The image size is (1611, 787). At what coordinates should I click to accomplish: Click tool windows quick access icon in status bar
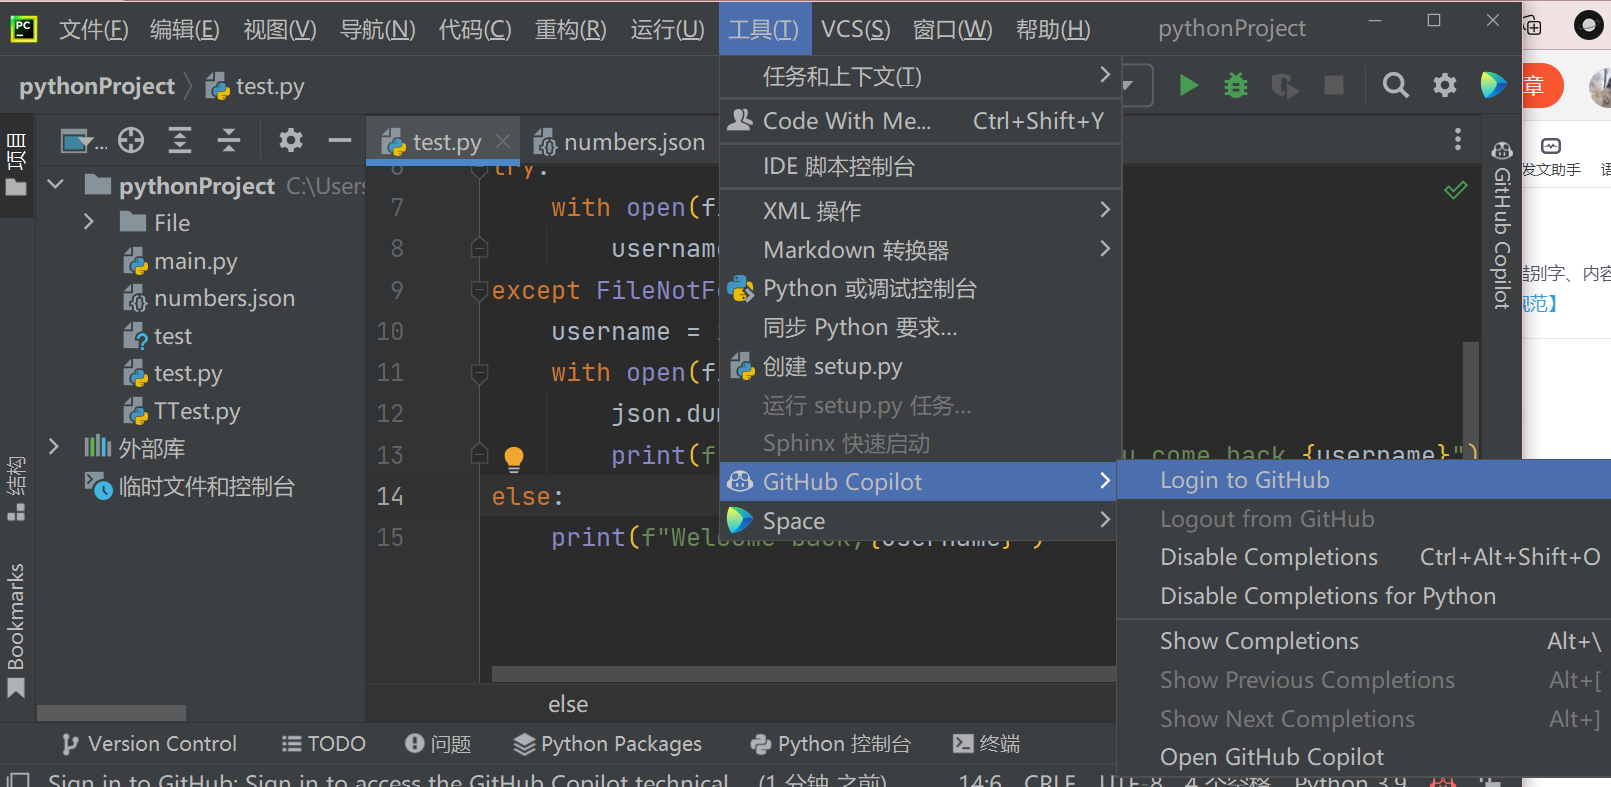17,779
